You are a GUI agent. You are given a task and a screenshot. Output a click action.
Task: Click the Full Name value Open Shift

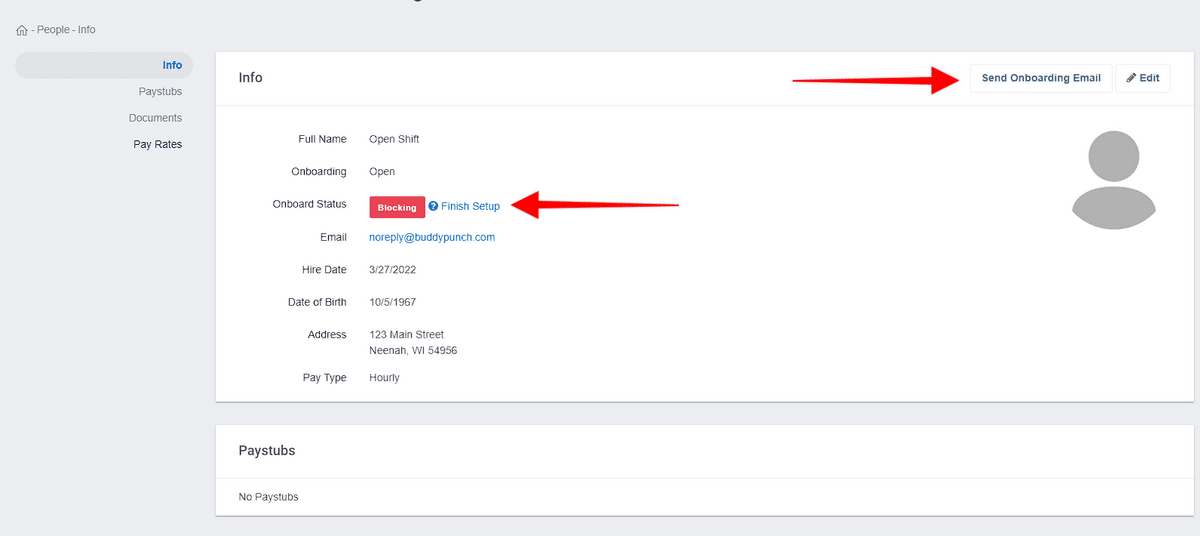tap(394, 139)
